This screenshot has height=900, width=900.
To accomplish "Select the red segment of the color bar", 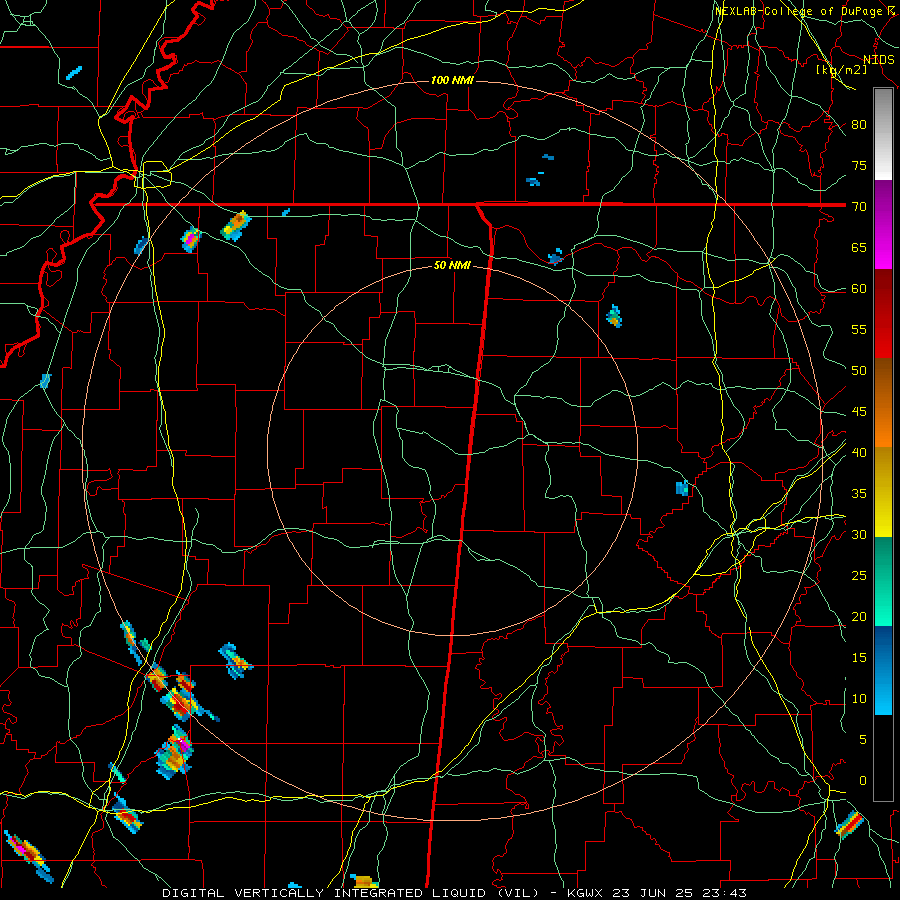I will click(883, 314).
